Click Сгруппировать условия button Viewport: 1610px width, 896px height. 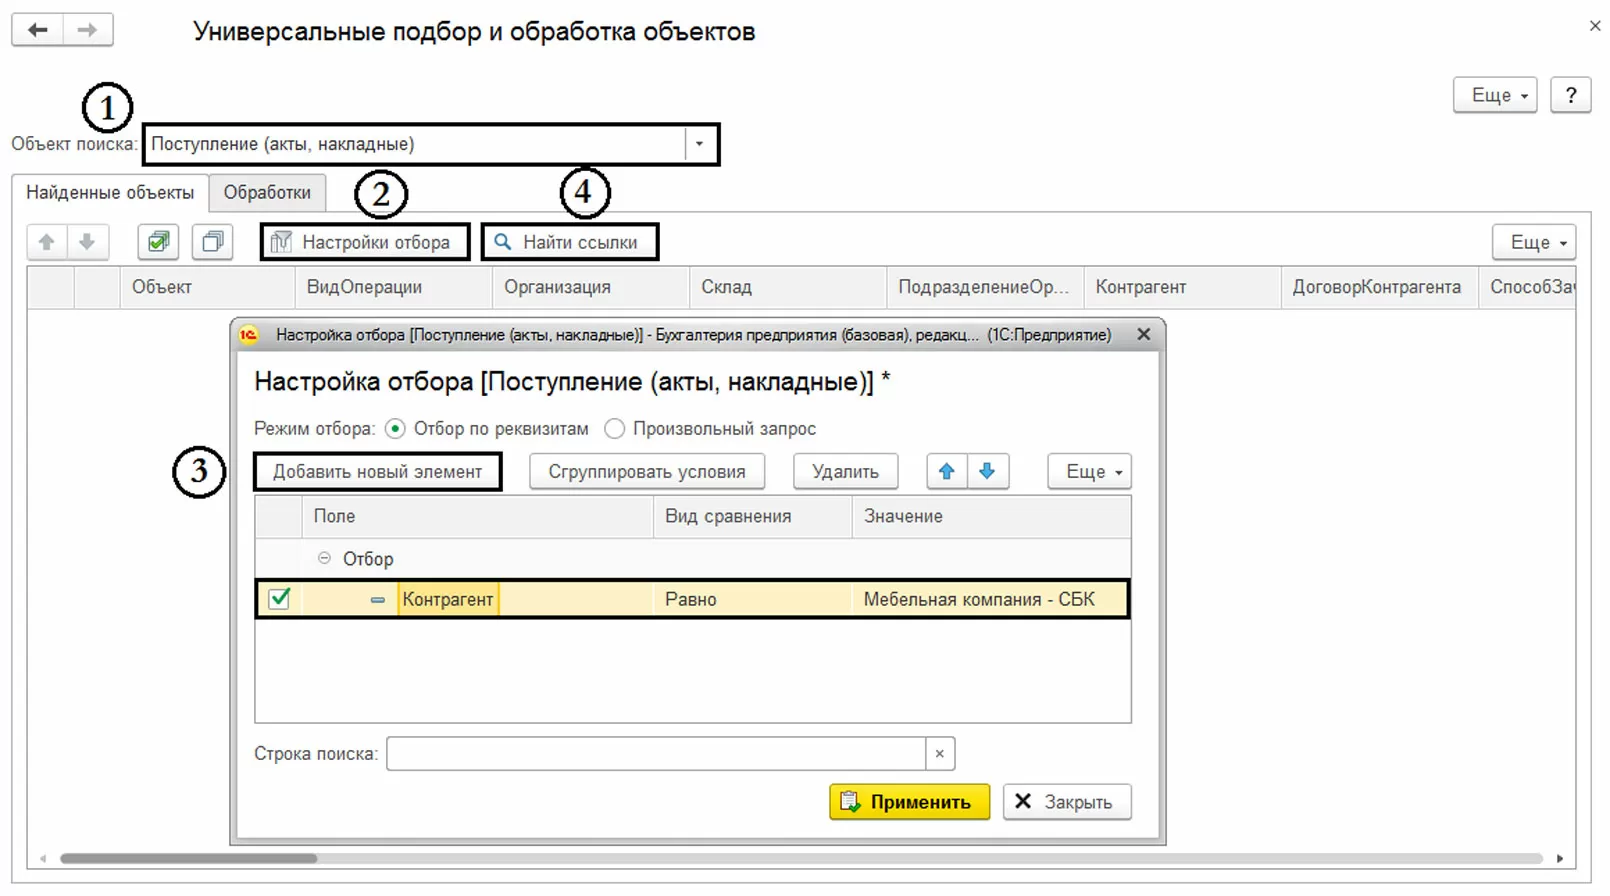pyautogui.click(x=647, y=471)
